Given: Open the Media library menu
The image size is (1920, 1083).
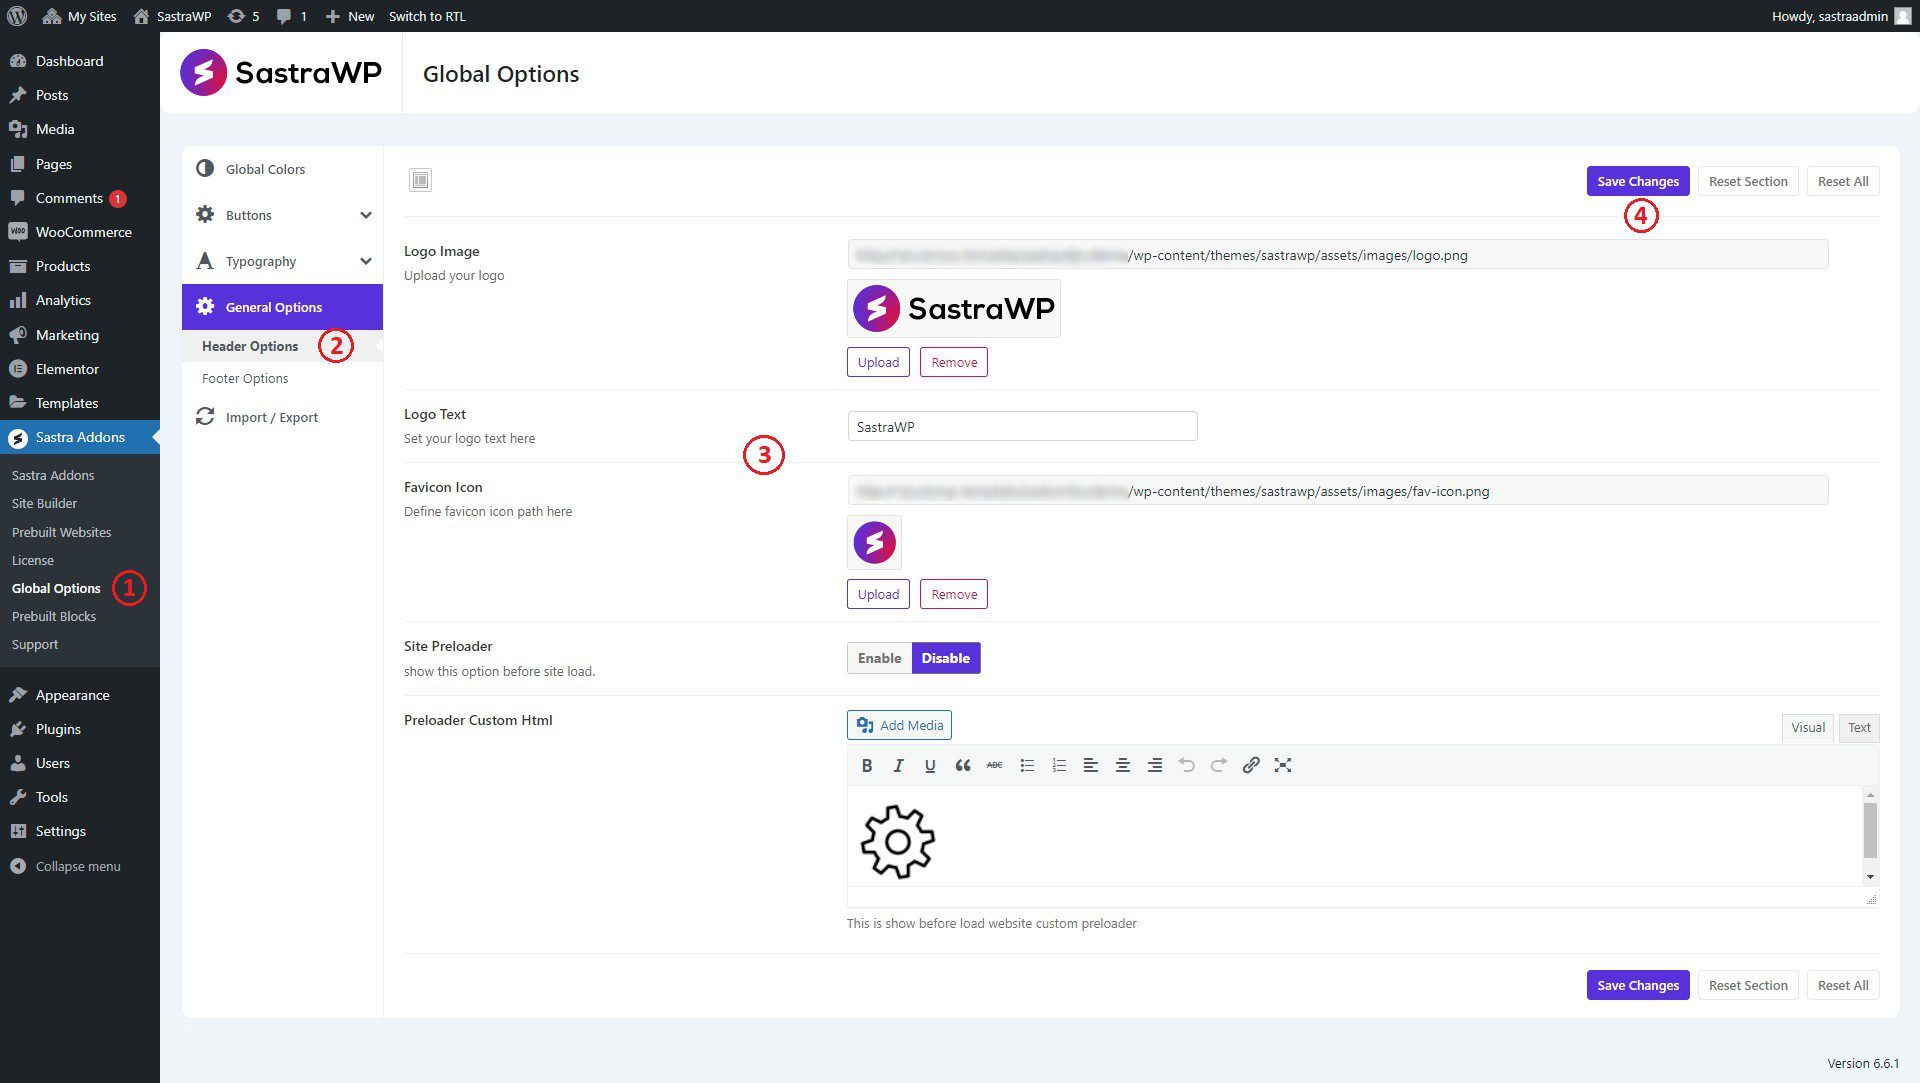Looking at the screenshot, I should [x=80, y=129].
